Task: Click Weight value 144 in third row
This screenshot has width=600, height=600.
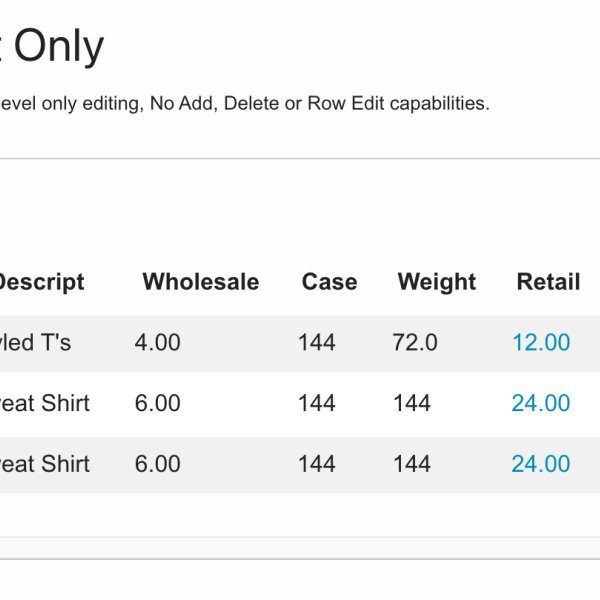Action: tap(412, 464)
